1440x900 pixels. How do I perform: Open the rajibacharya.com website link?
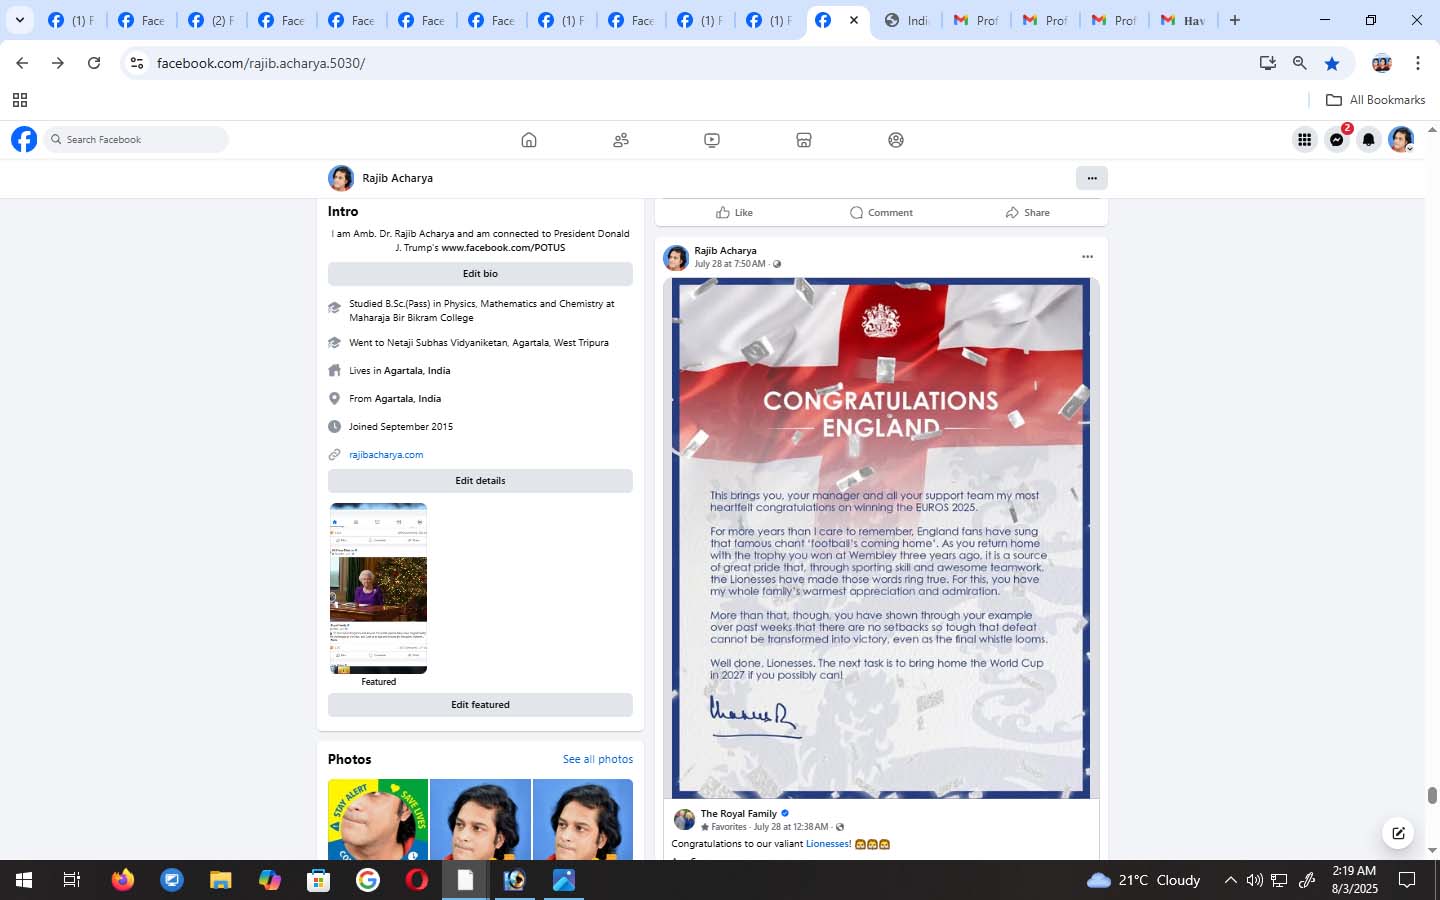click(x=386, y=455)
